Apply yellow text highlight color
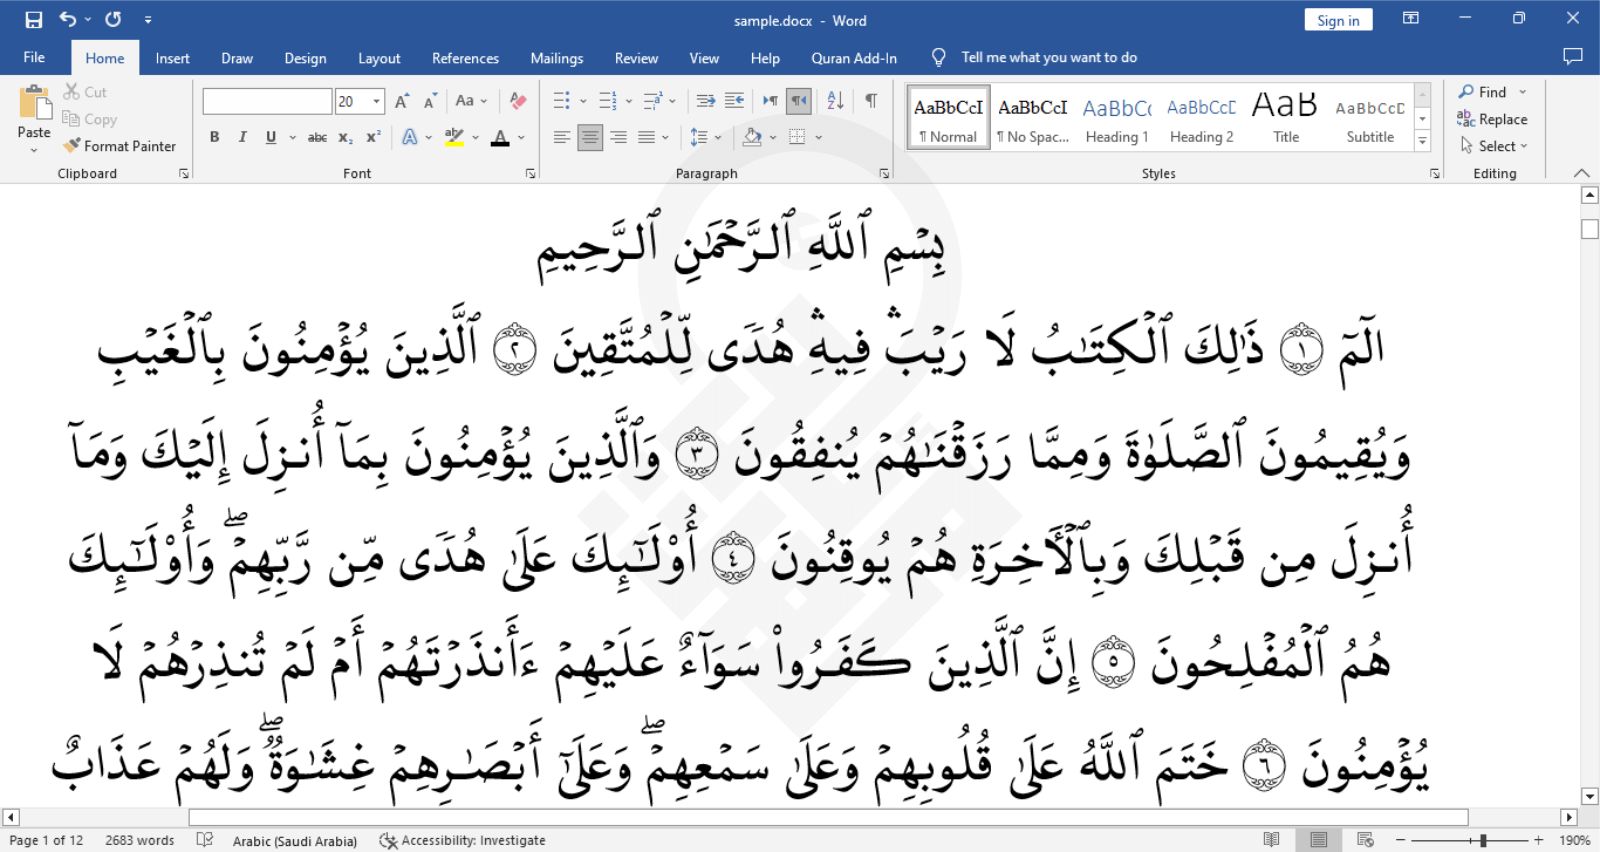The width and height of the screenshot is (1600, 852). click(x=454, y=137)
